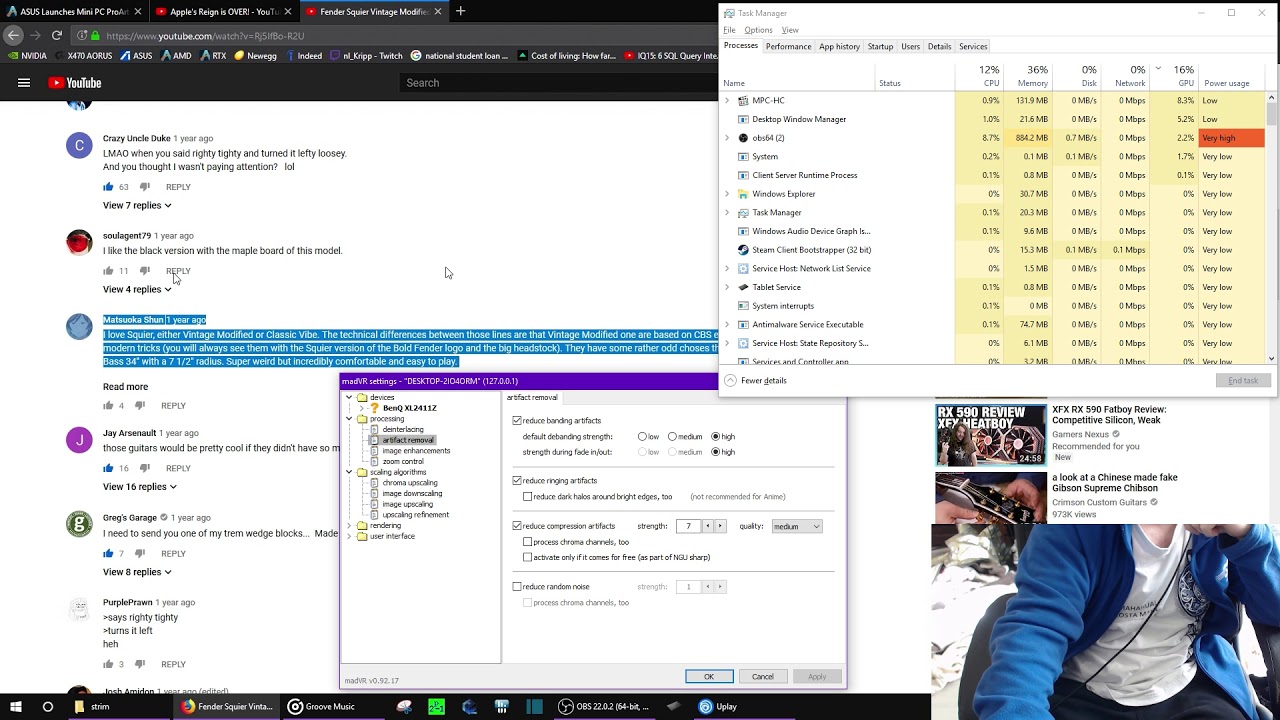Increase compression artifacts strength stepper
The image size is (1280, 720).
(x=719, y=526)
